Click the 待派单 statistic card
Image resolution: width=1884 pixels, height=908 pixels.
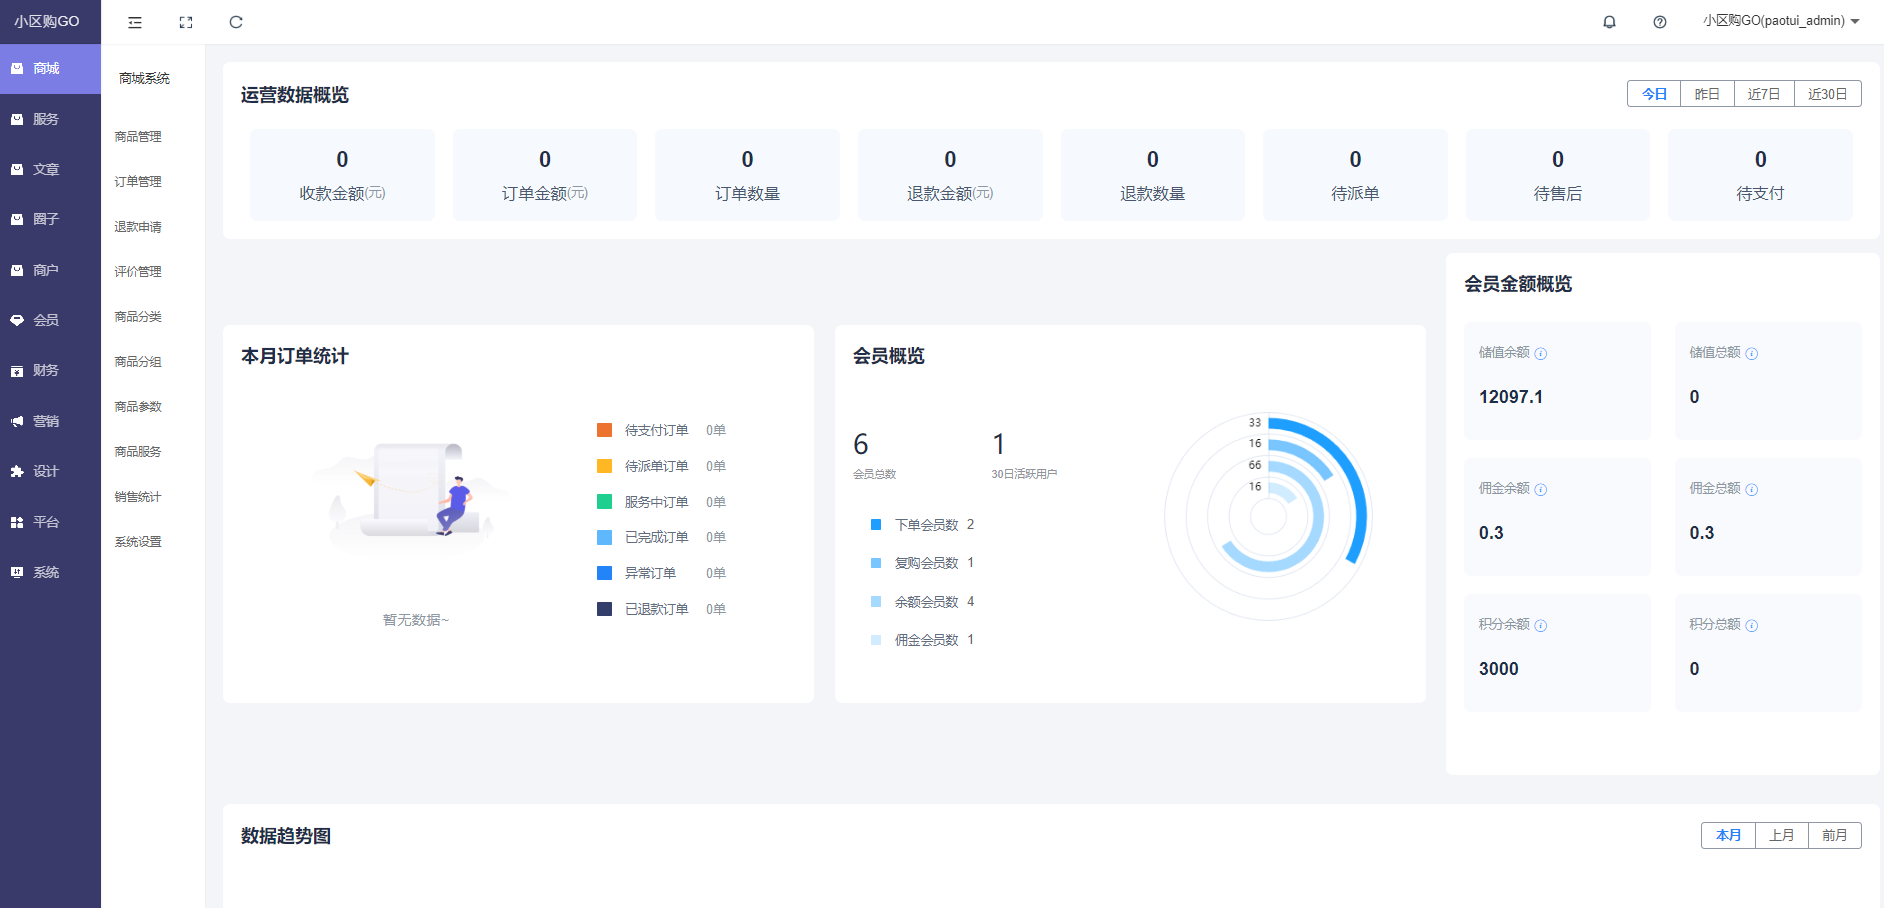[1355, 175]
